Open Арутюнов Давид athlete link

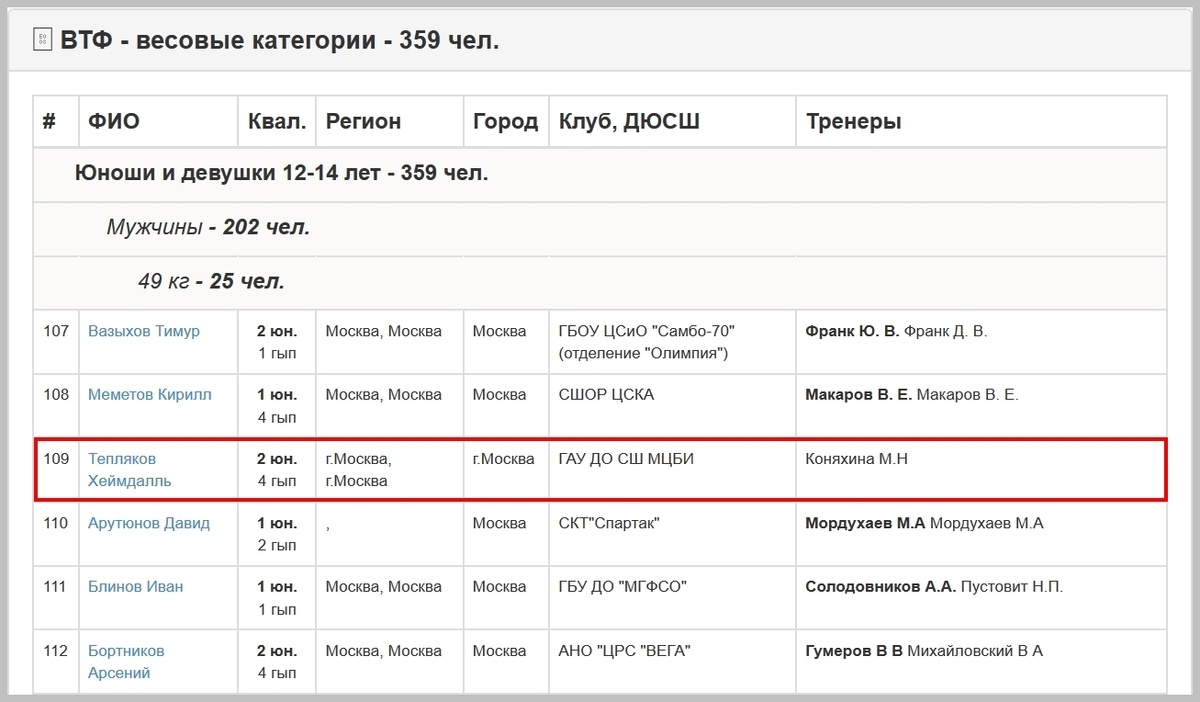pos(149,523)
